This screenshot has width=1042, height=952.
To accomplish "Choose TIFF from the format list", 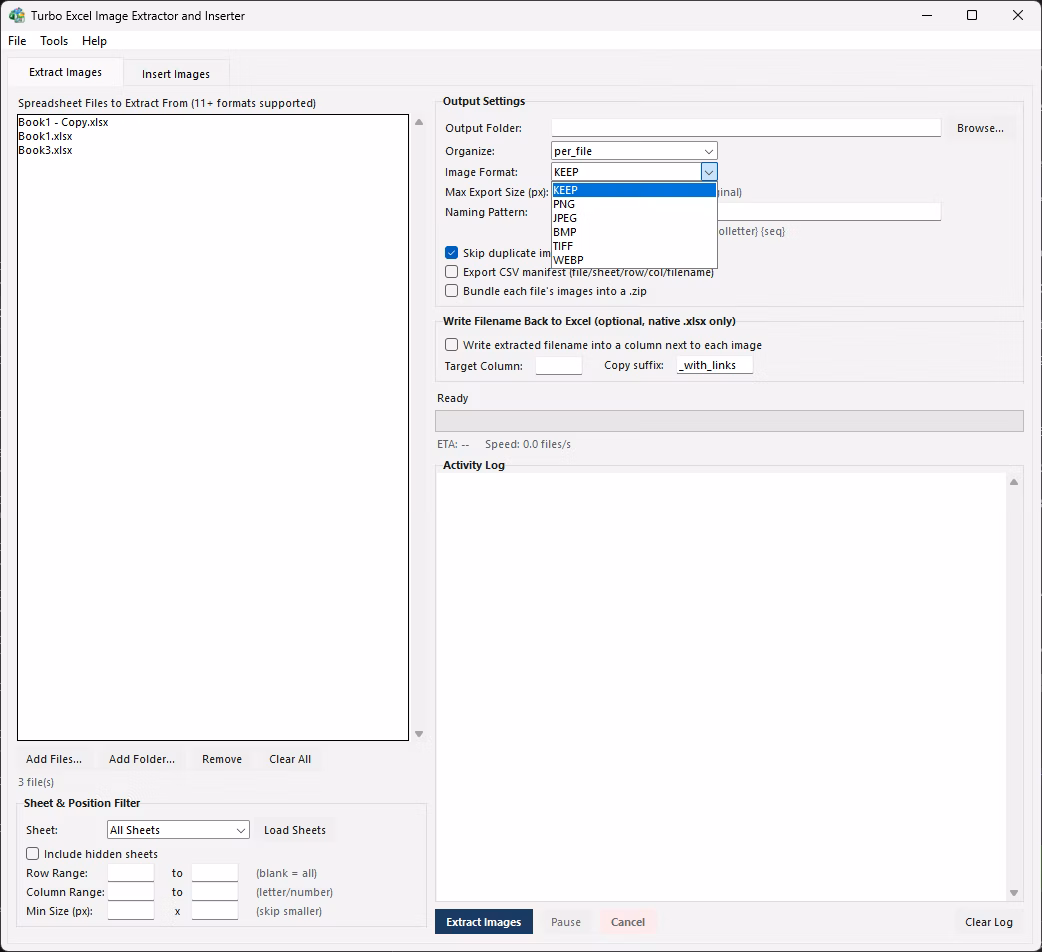I will click(x=634, y=246).
